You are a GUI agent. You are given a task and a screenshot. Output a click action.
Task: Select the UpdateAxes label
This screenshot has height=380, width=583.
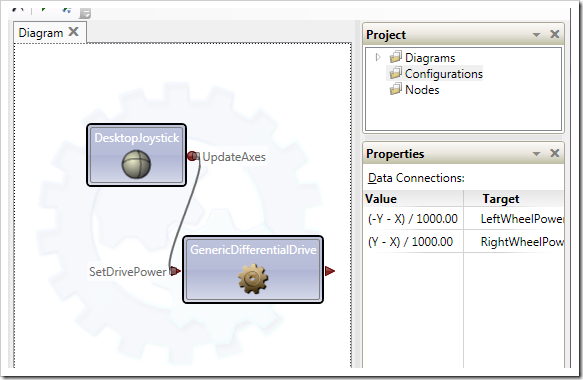234,157
